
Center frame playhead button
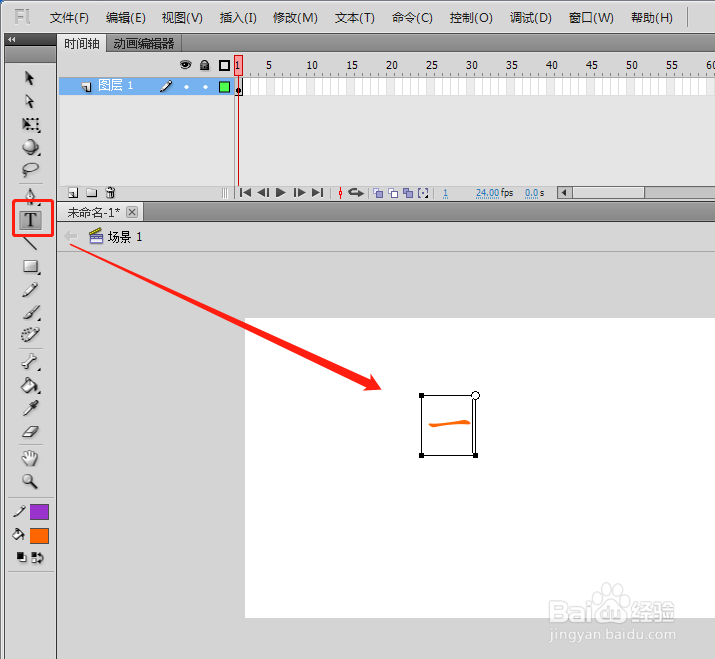tap(340, 193)
